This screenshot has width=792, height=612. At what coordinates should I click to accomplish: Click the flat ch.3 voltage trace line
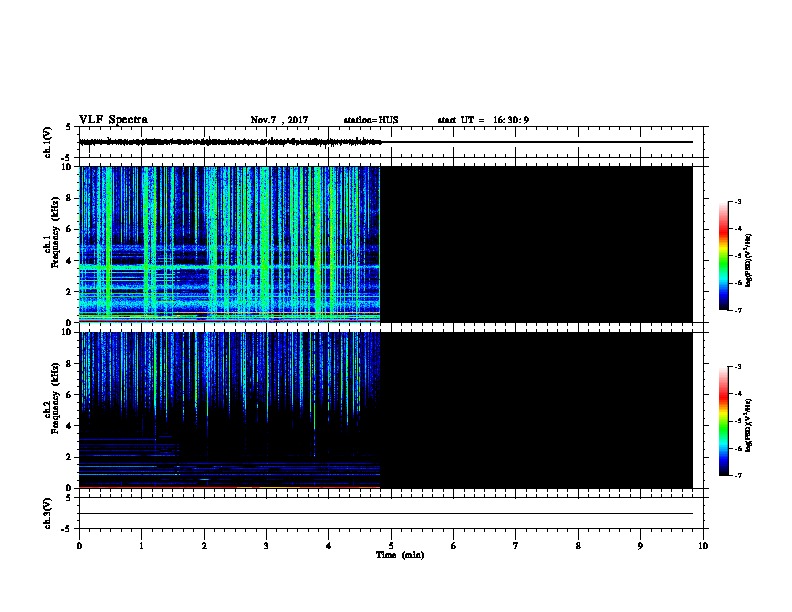(x=386, y=514)
